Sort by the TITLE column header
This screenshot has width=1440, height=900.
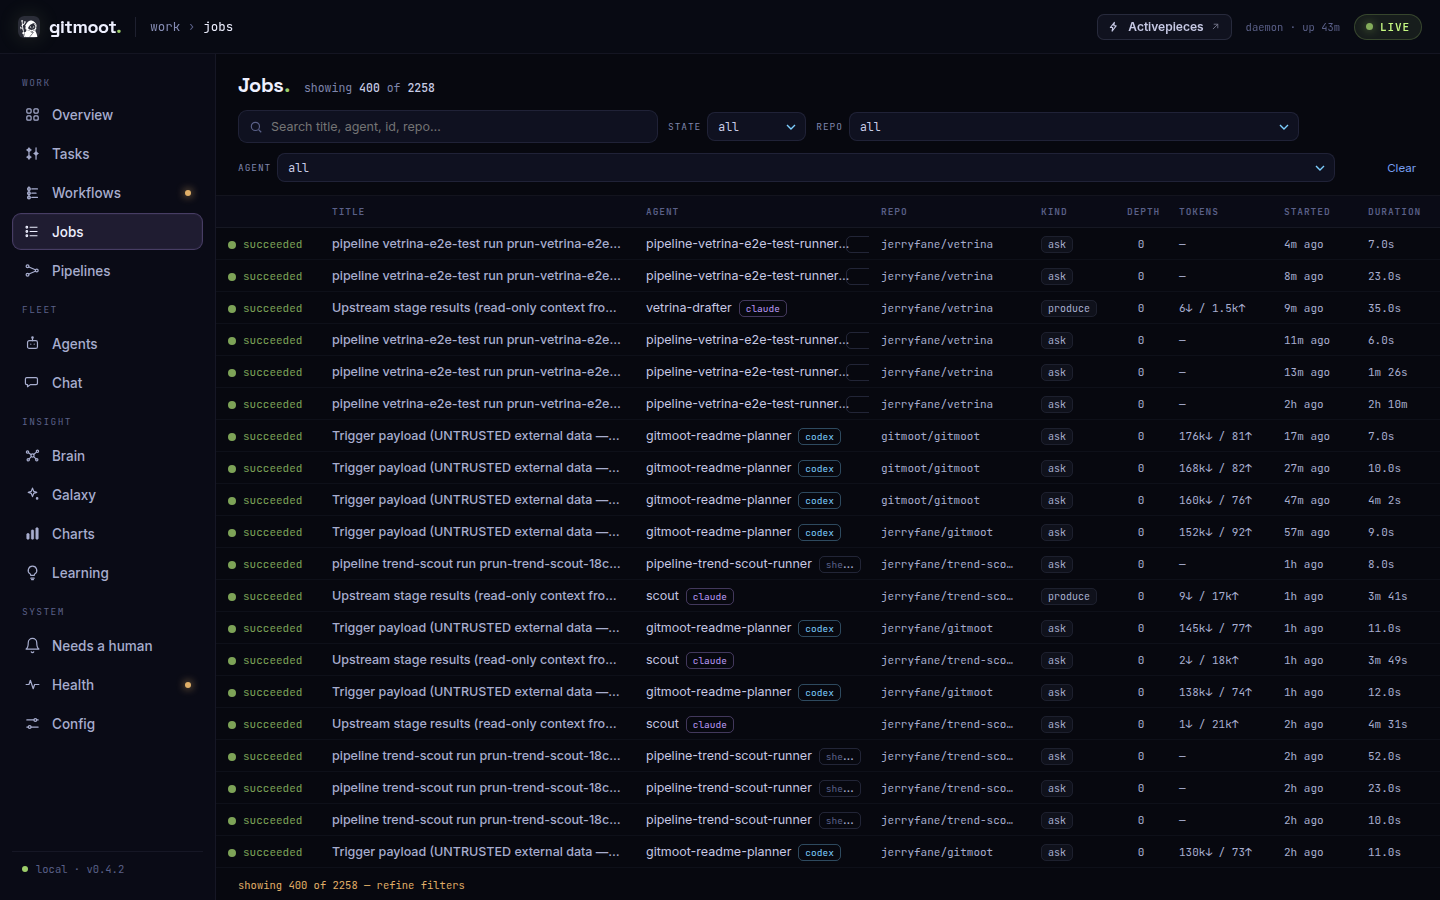pos(348,212)
